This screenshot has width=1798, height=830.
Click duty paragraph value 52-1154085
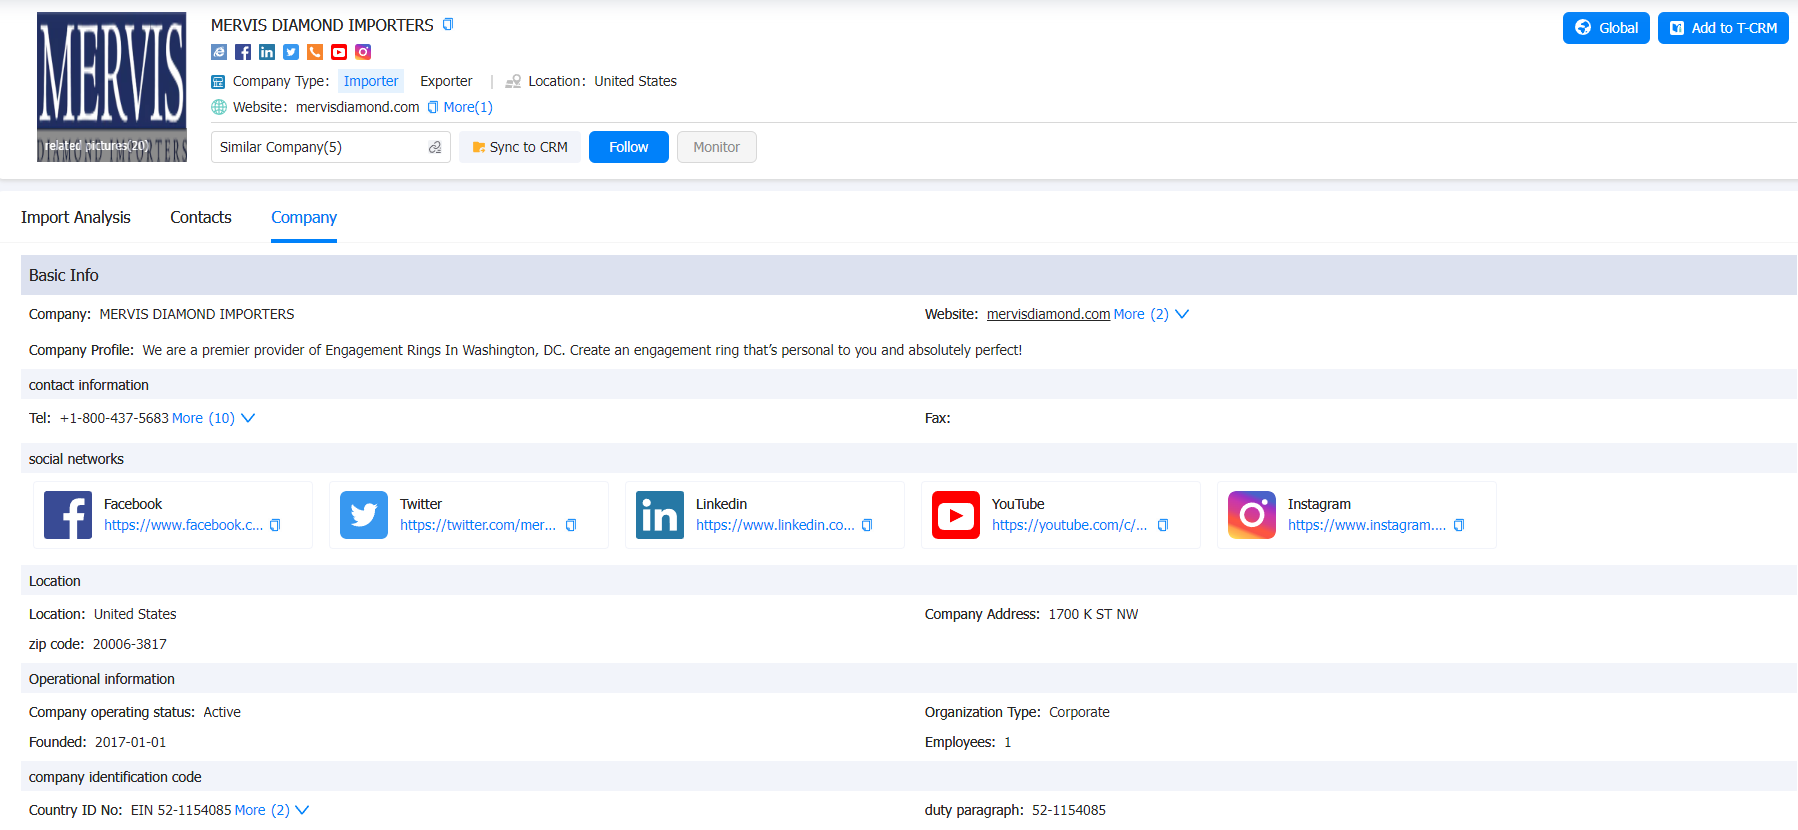click(x=1069, y=810)
